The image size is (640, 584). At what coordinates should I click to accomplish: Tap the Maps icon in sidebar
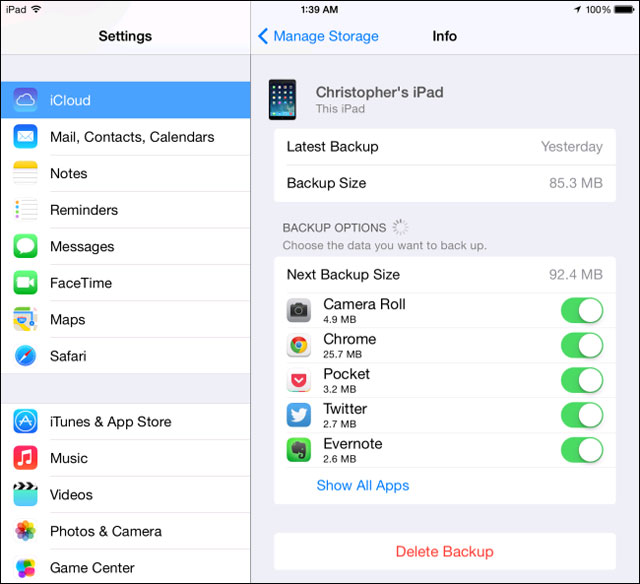coord(25,319)
